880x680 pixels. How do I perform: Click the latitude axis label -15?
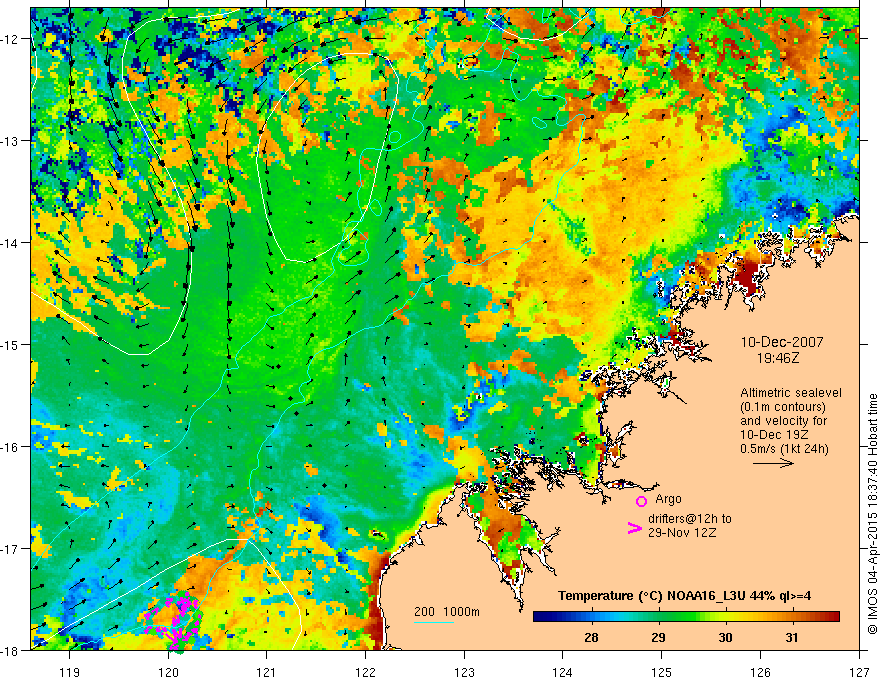tap(11, 344)
